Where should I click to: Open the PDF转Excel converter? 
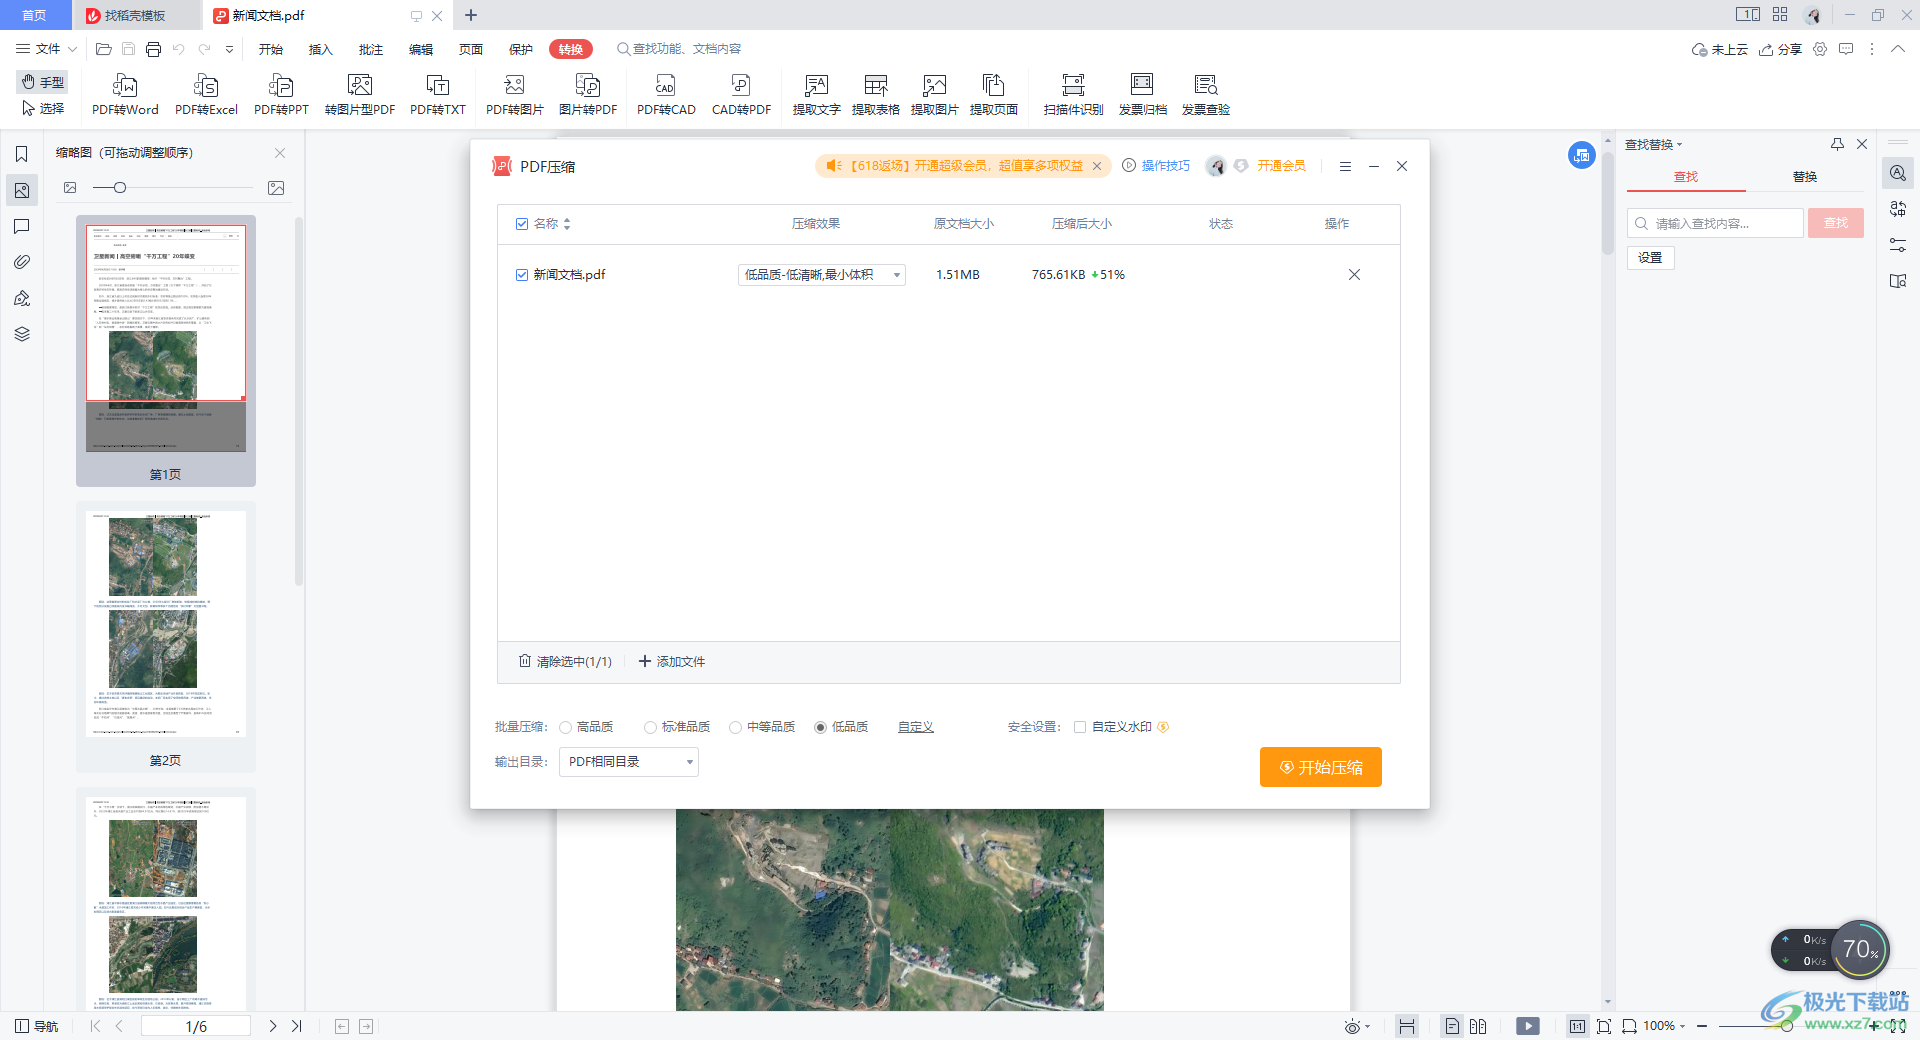coord(206,95)
